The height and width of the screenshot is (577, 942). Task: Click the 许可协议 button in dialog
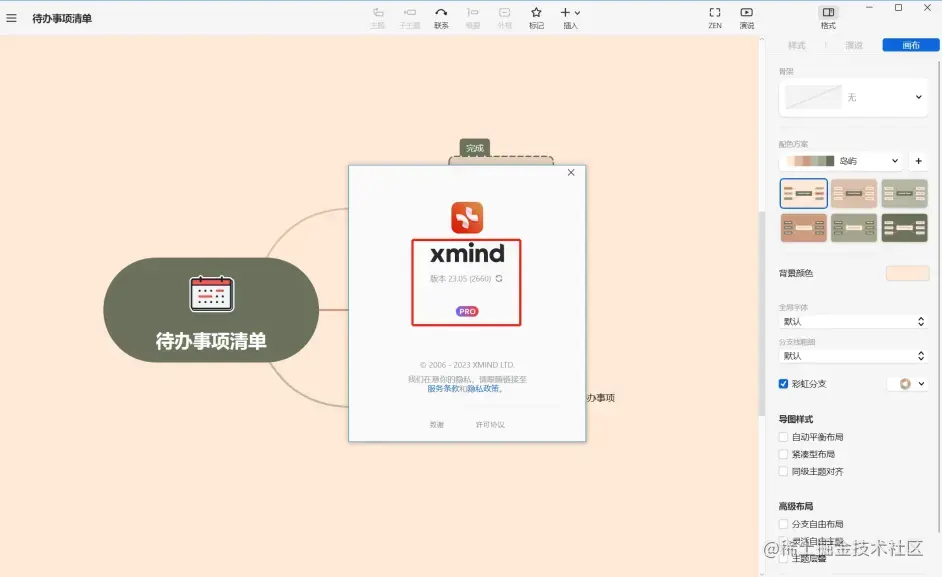coord(490,424)
